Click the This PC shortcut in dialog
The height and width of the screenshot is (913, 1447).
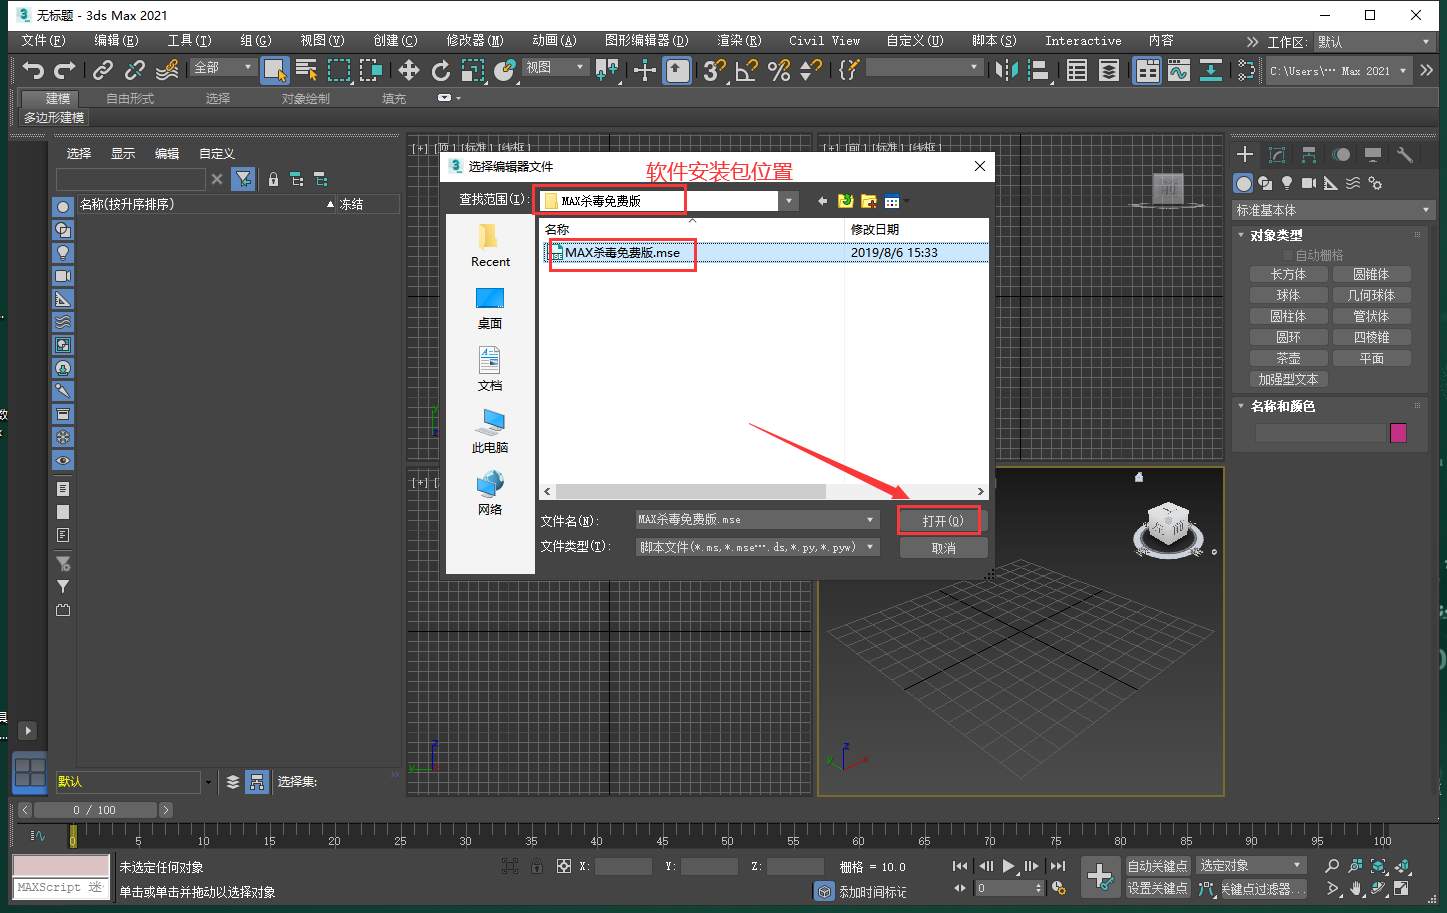click(x=490, y=432)
